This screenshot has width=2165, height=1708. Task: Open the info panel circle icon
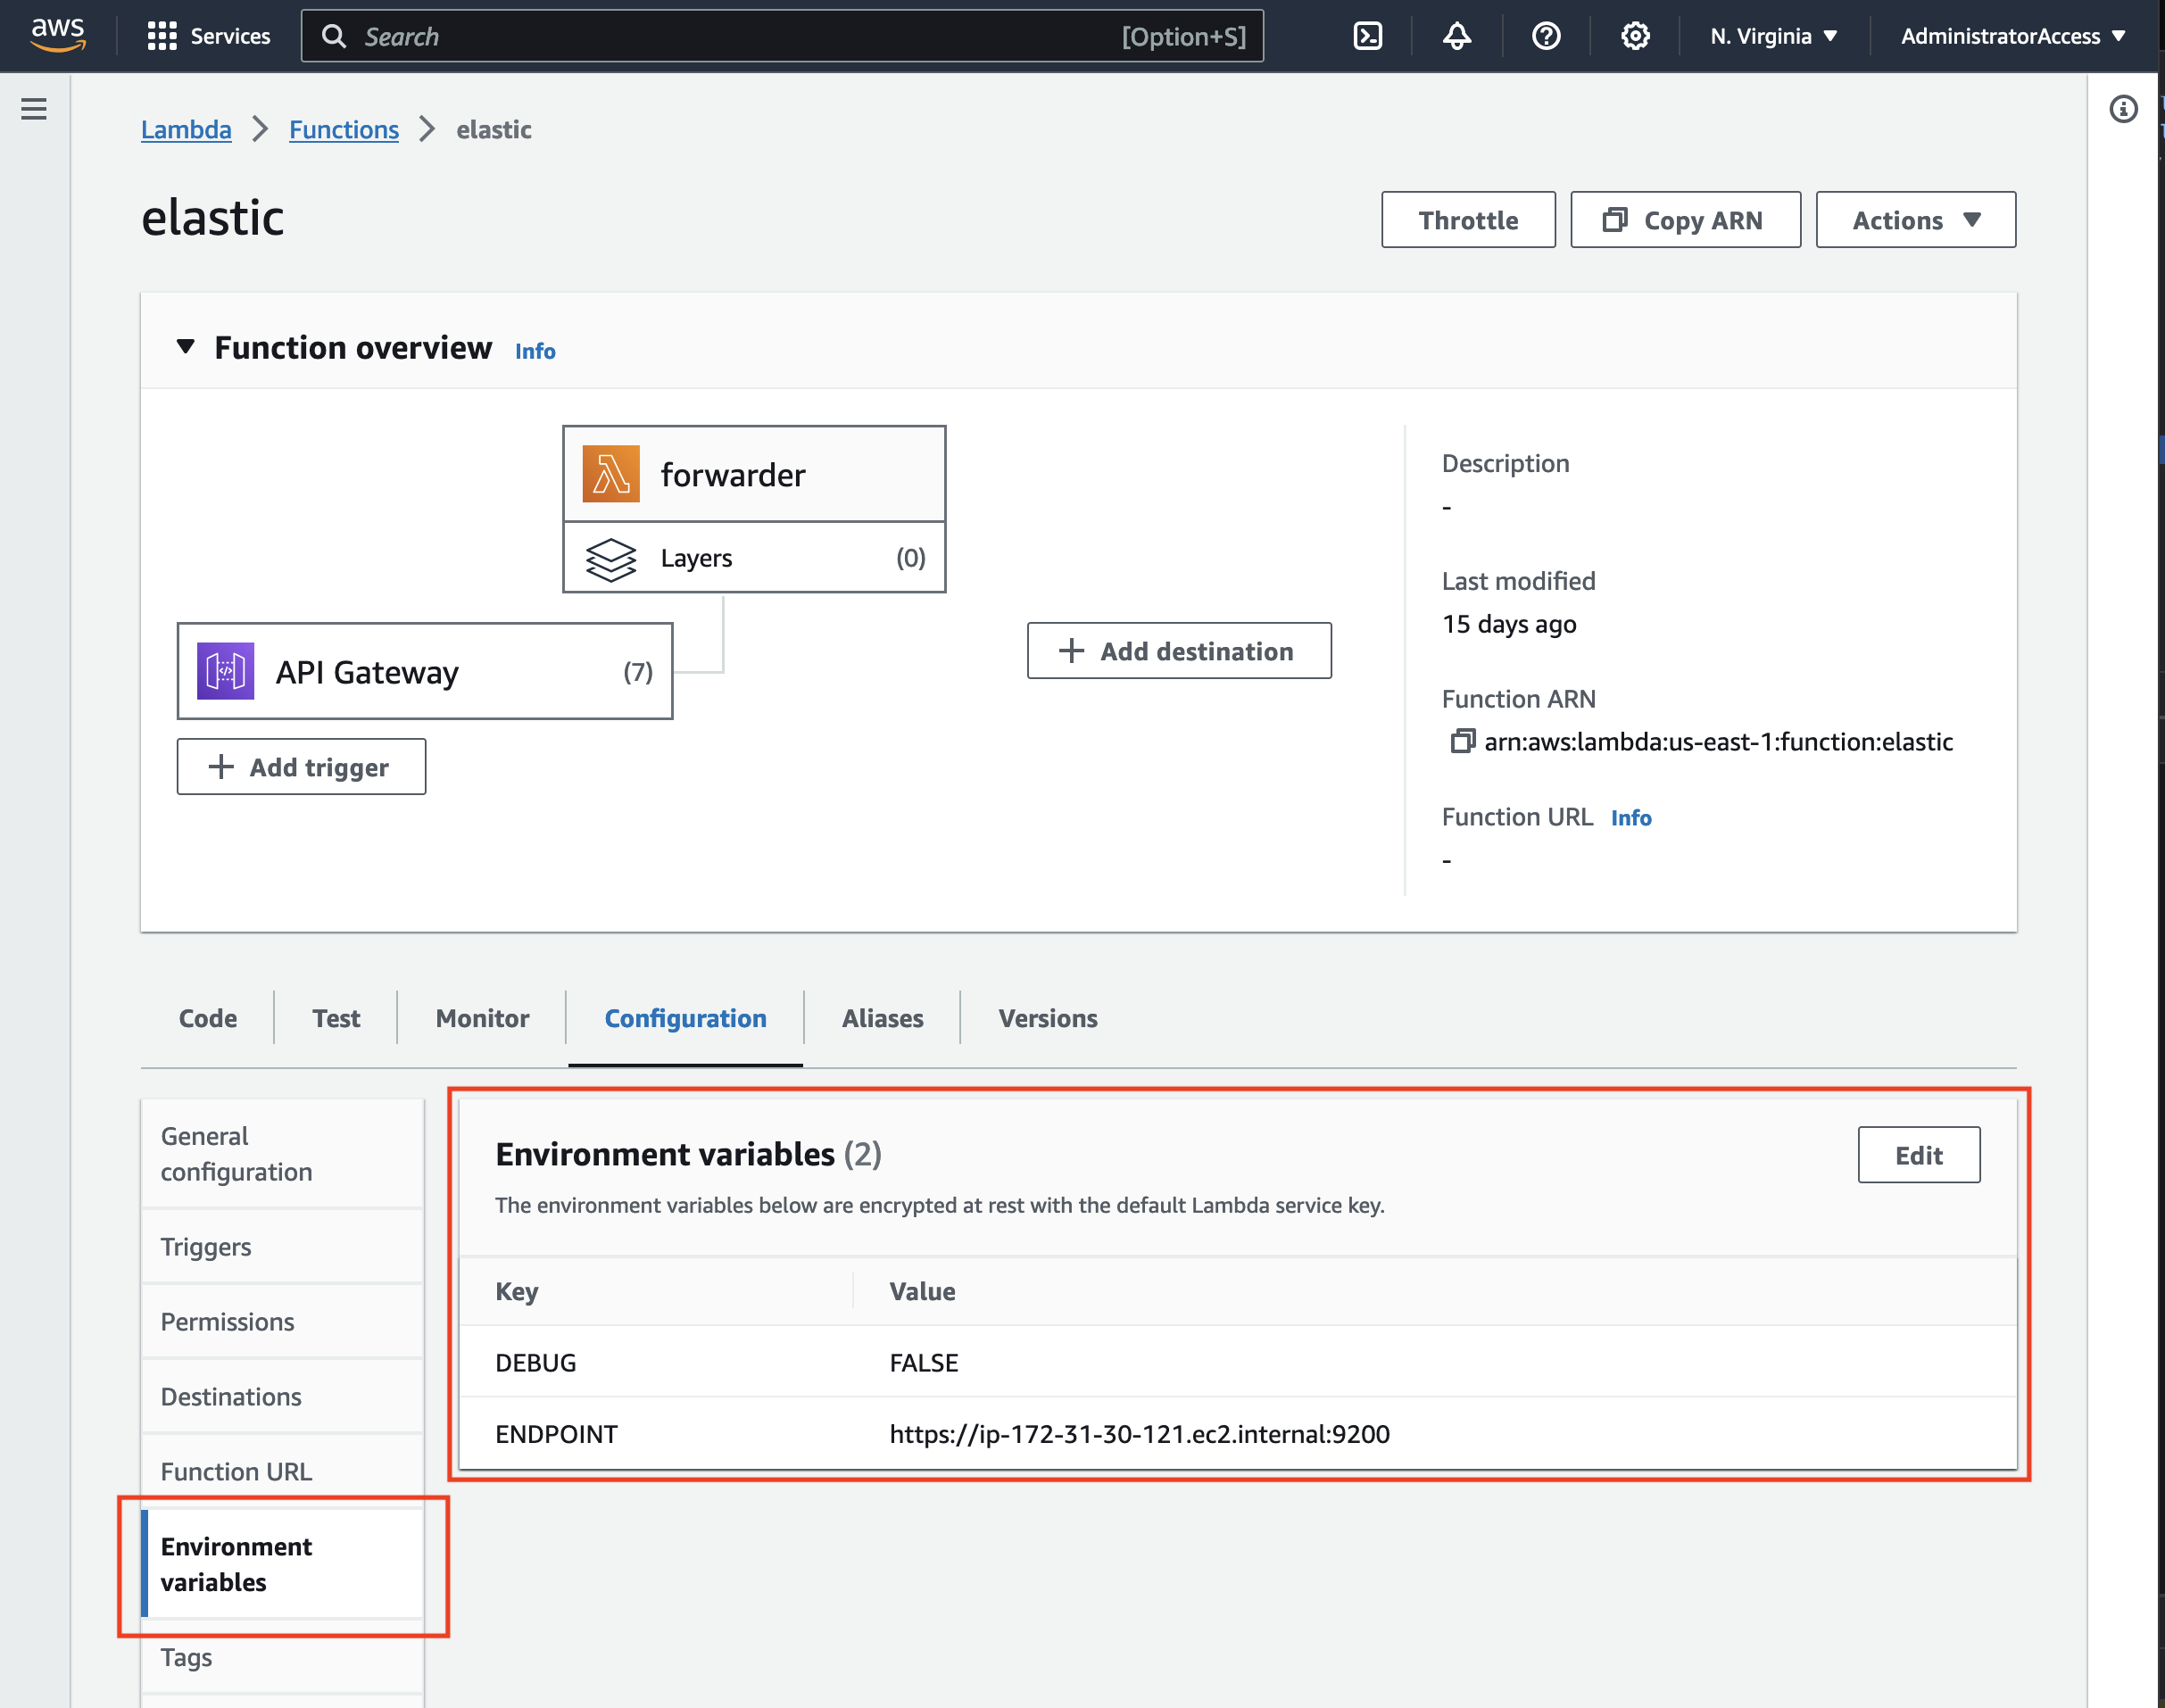[2123, 109]
